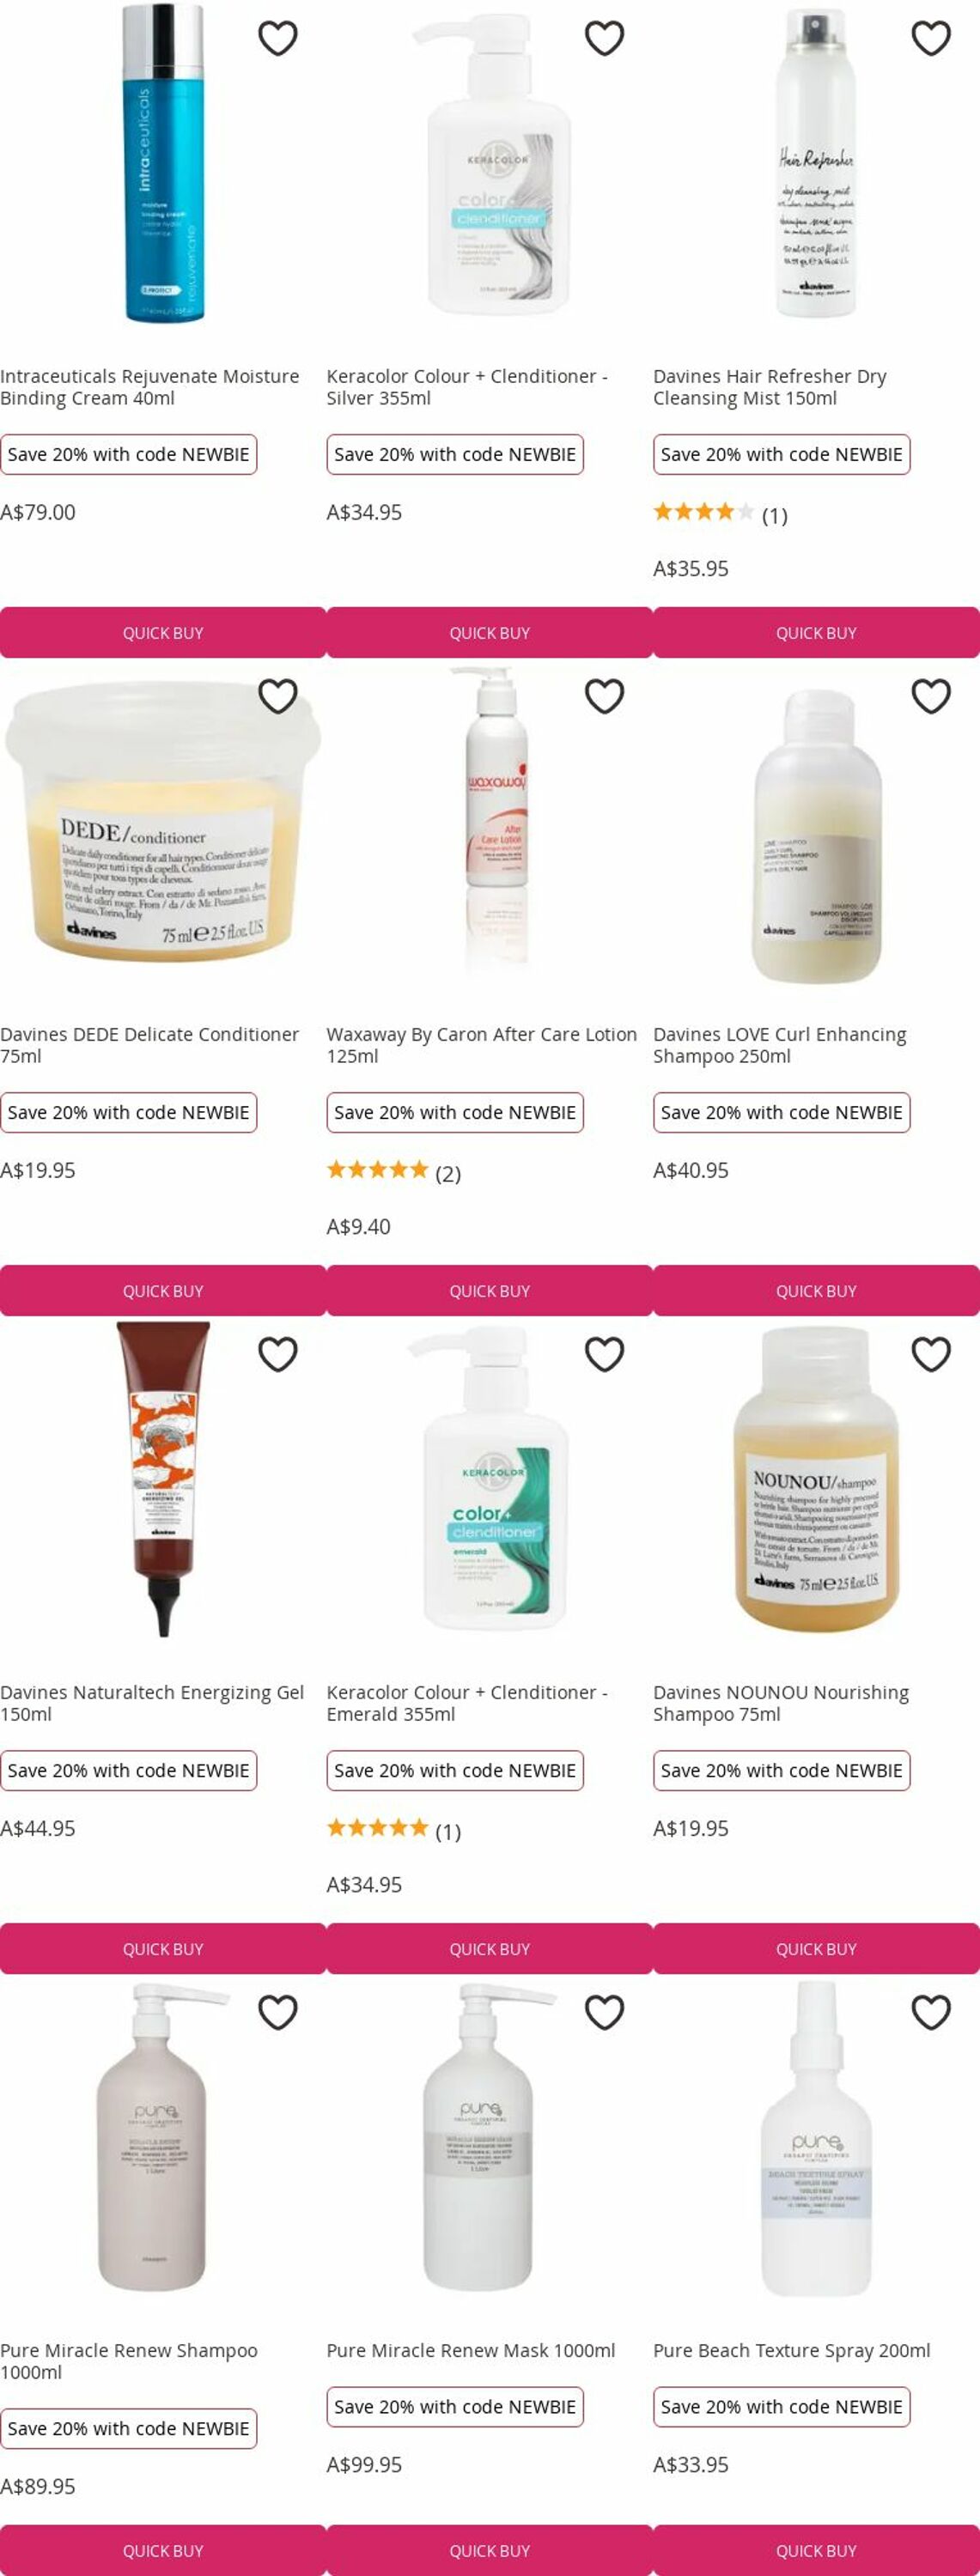Save Davines DEDE Conditioner with heart icon
Screen dimensions: 980x2576
coord(278,696)
